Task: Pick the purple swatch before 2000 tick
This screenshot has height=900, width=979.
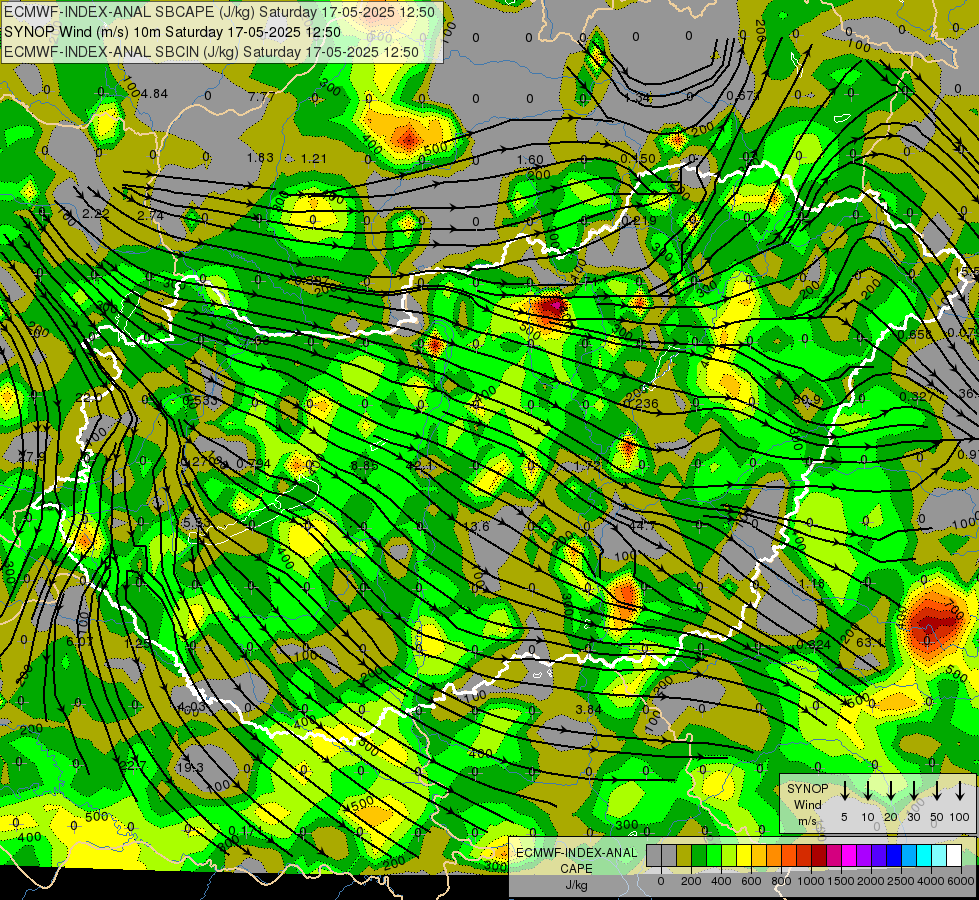Action: point(863,855)
